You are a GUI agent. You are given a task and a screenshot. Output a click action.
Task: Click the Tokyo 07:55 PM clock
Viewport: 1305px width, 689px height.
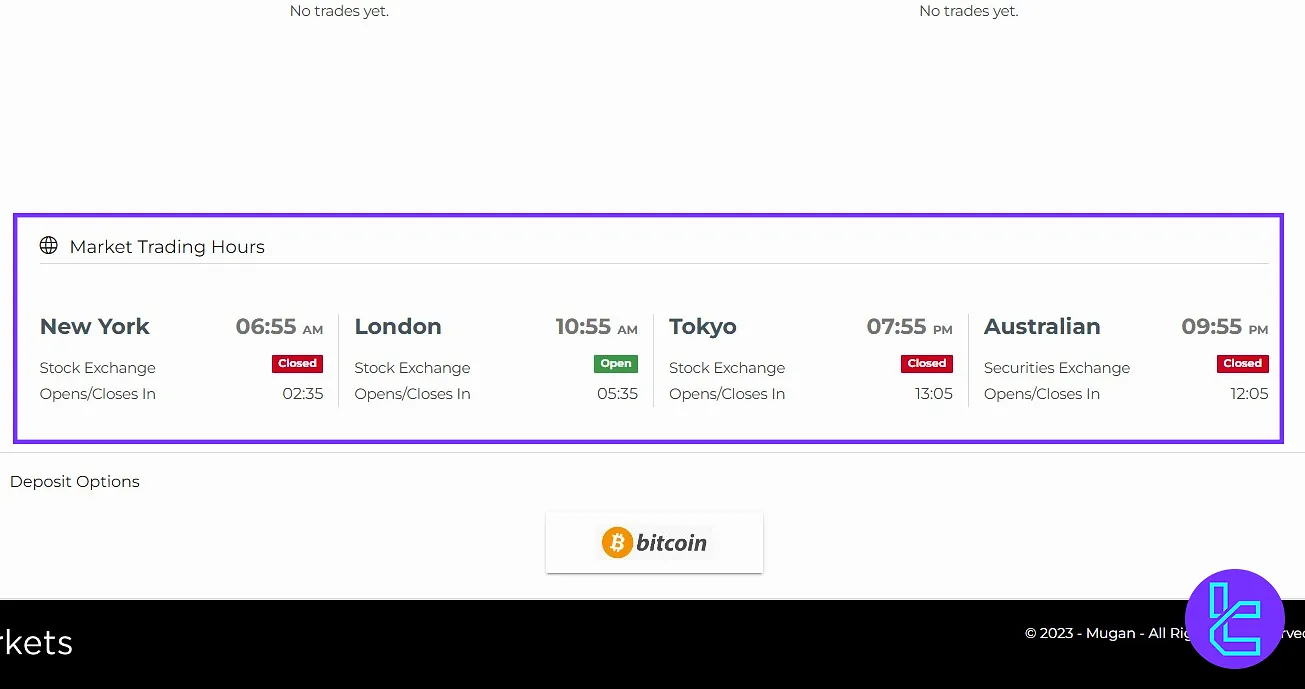pyautogui.click(x=909, y=327)
